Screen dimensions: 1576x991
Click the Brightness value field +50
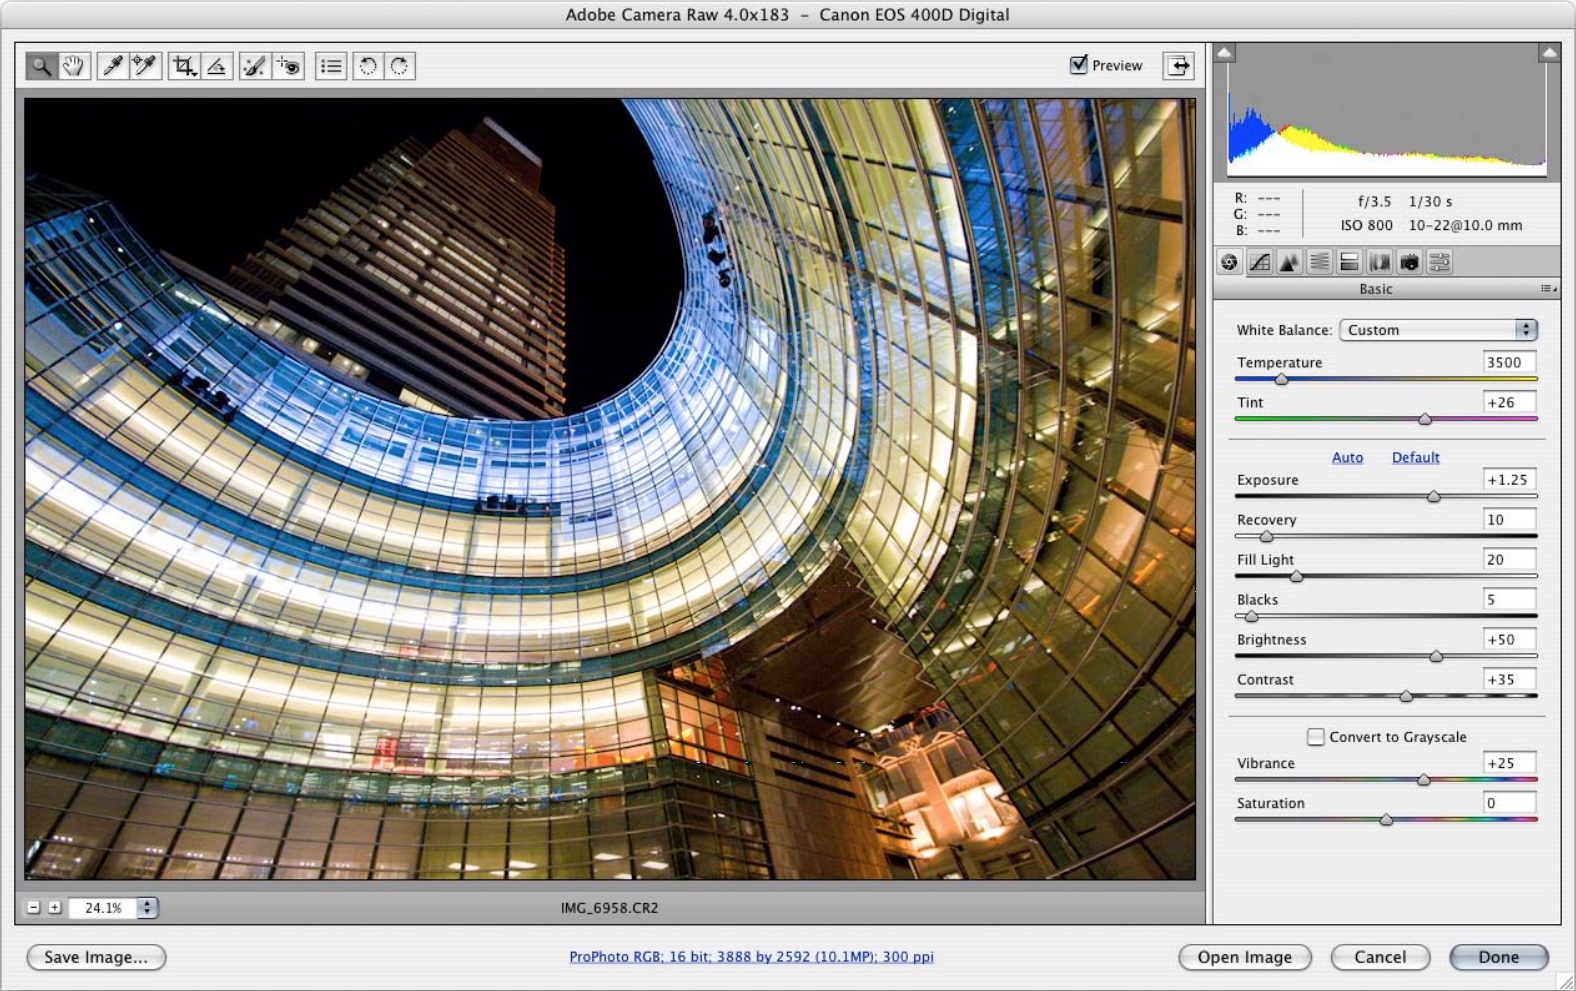[x=1509, y=640]
